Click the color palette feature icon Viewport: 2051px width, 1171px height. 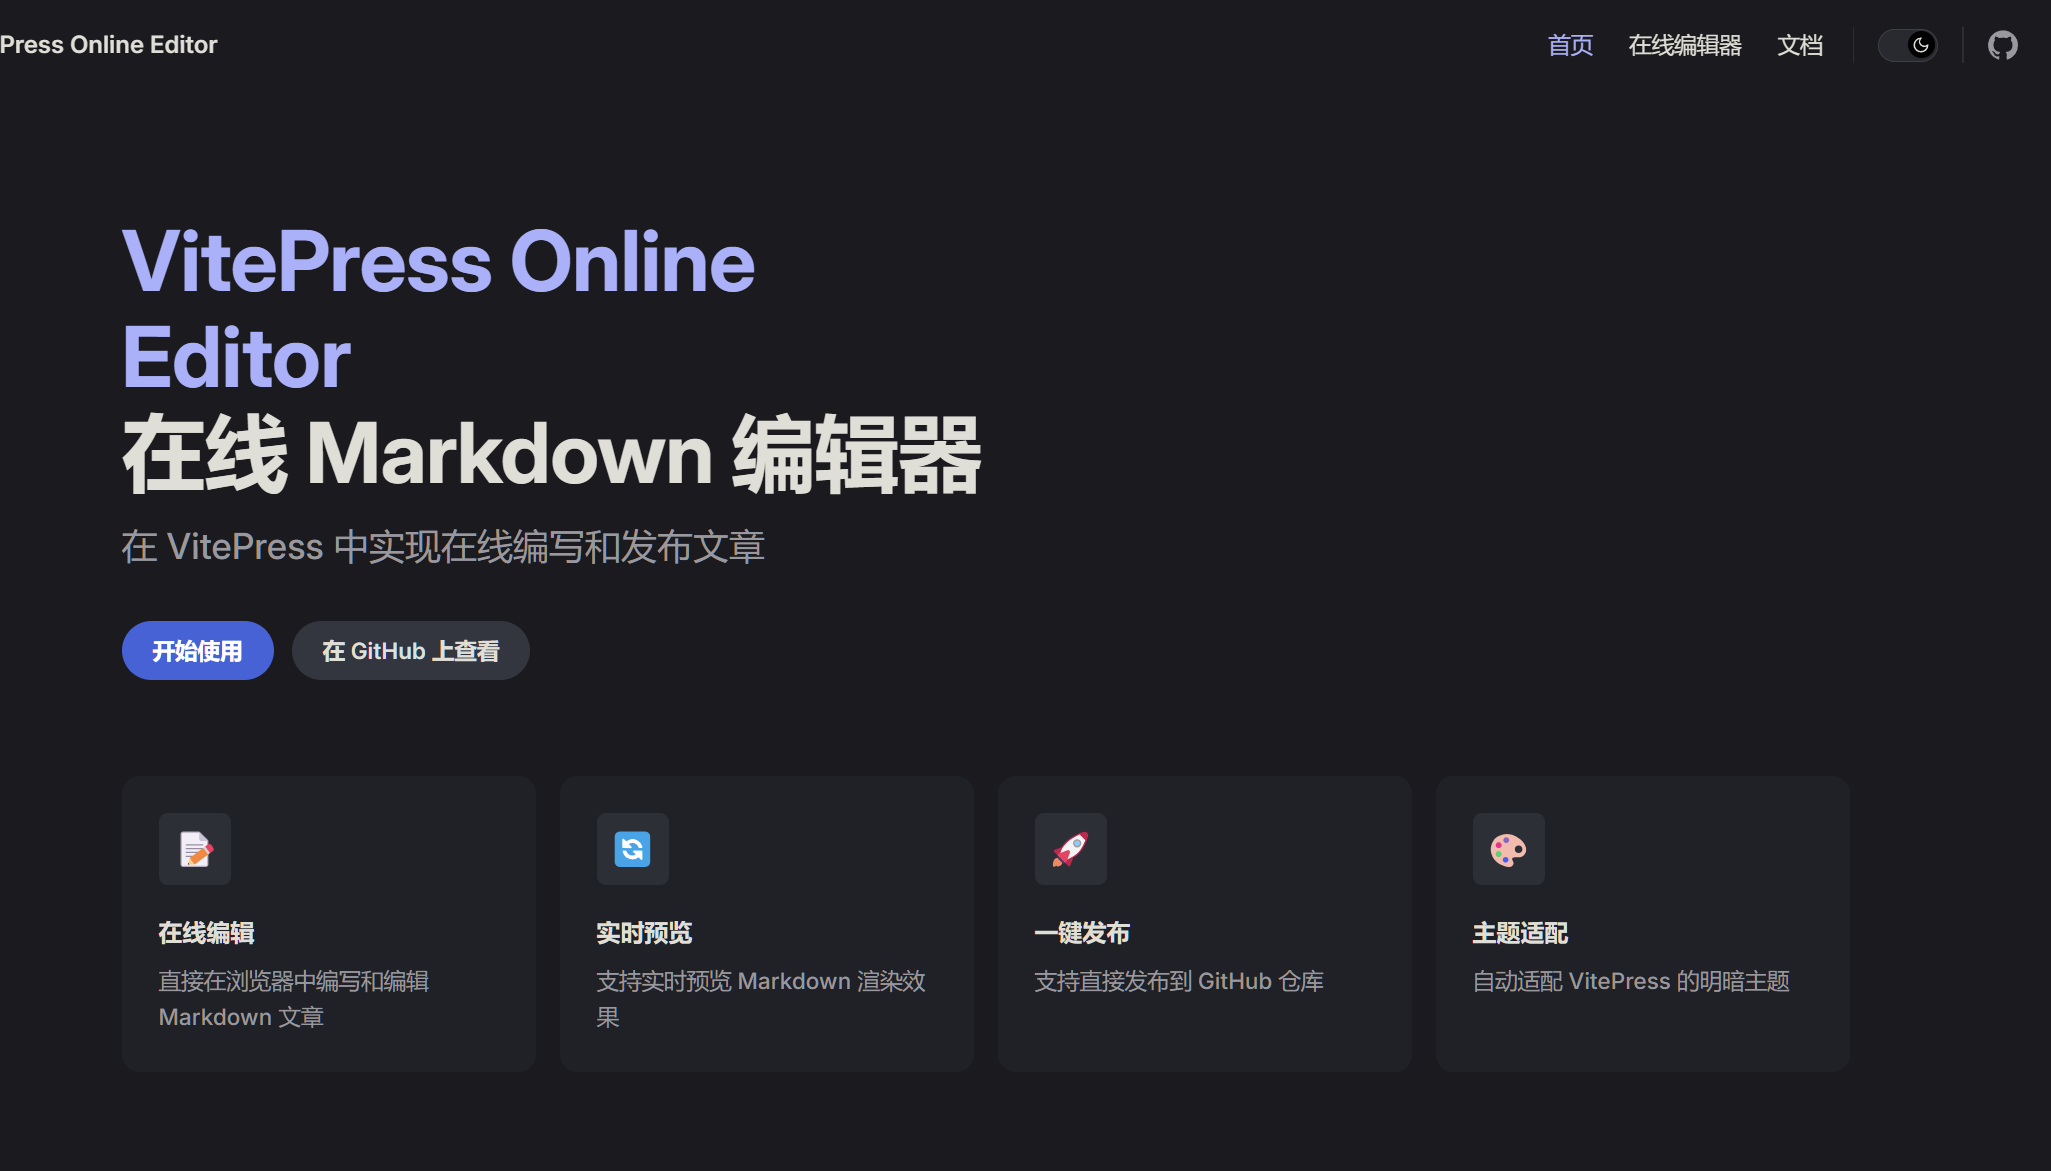[x=1508, y=849]
